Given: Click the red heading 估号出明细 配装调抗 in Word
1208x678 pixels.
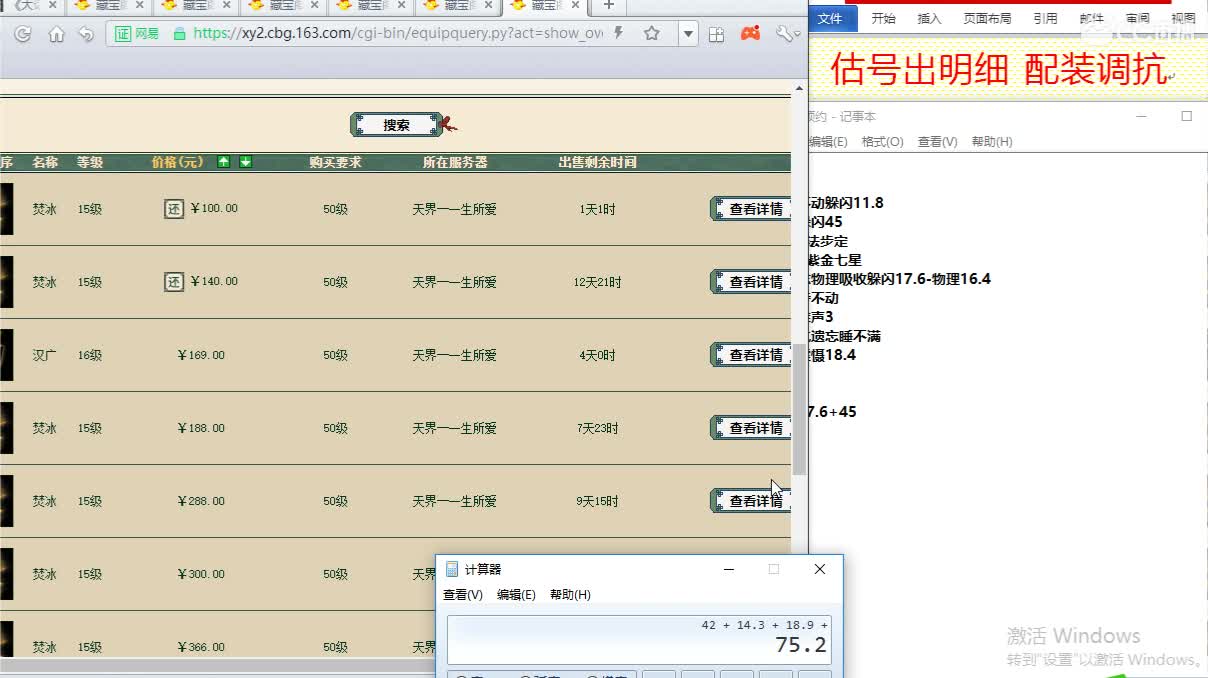Looking at the screenshot, I should pos(998,70).
